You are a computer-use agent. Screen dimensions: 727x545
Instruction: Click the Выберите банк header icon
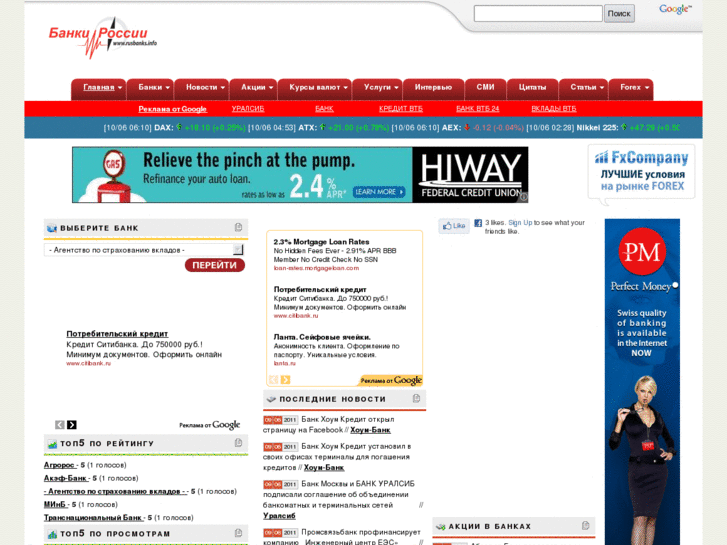coord(52,228)
